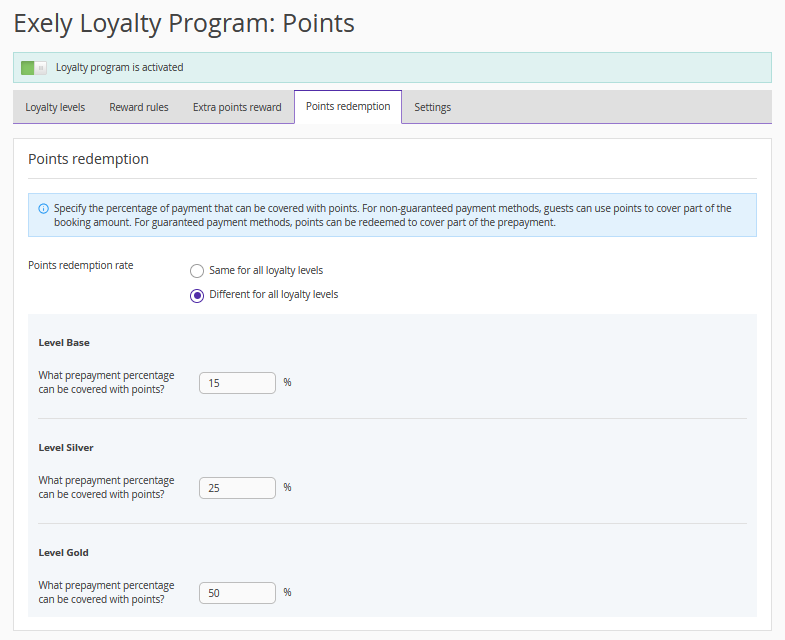Click the Level Base percentage field
Screen dimensions: 785x640
pos(237,383)
